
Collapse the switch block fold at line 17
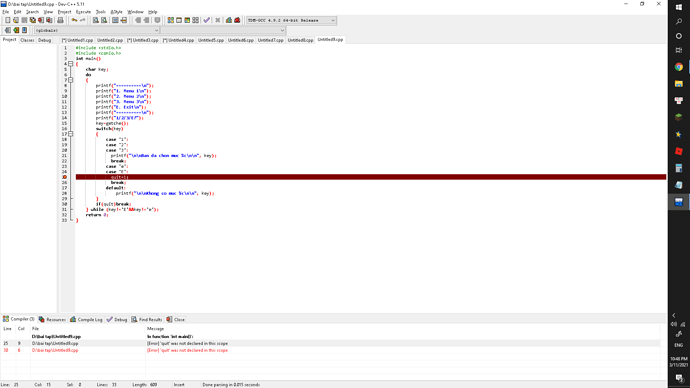tap(70, 134)
